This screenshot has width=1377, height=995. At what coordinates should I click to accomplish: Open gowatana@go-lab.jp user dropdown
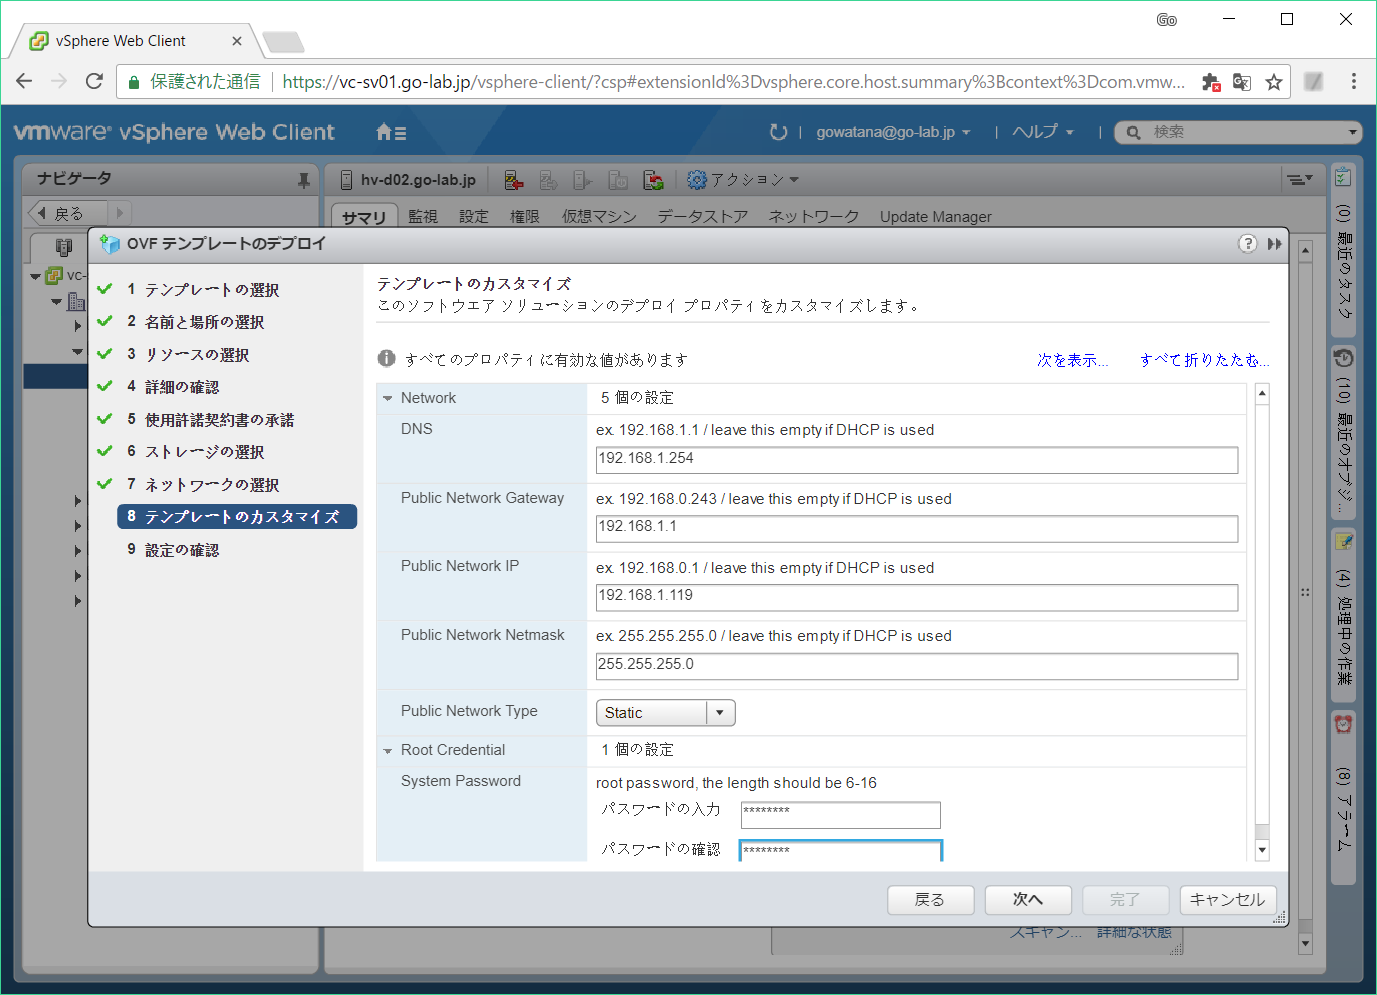[893, 132]
